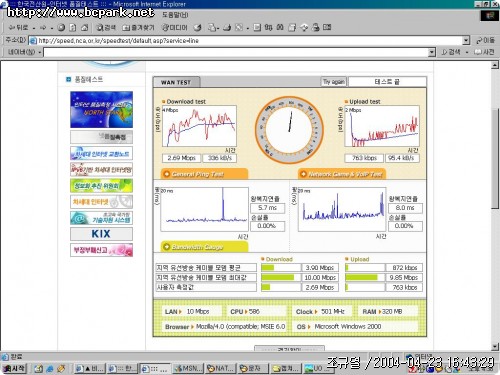The height and width of the screenshot is (375, 500).
Task: Click the 8.0 ms round-trip value
Action: click(405, 208)
